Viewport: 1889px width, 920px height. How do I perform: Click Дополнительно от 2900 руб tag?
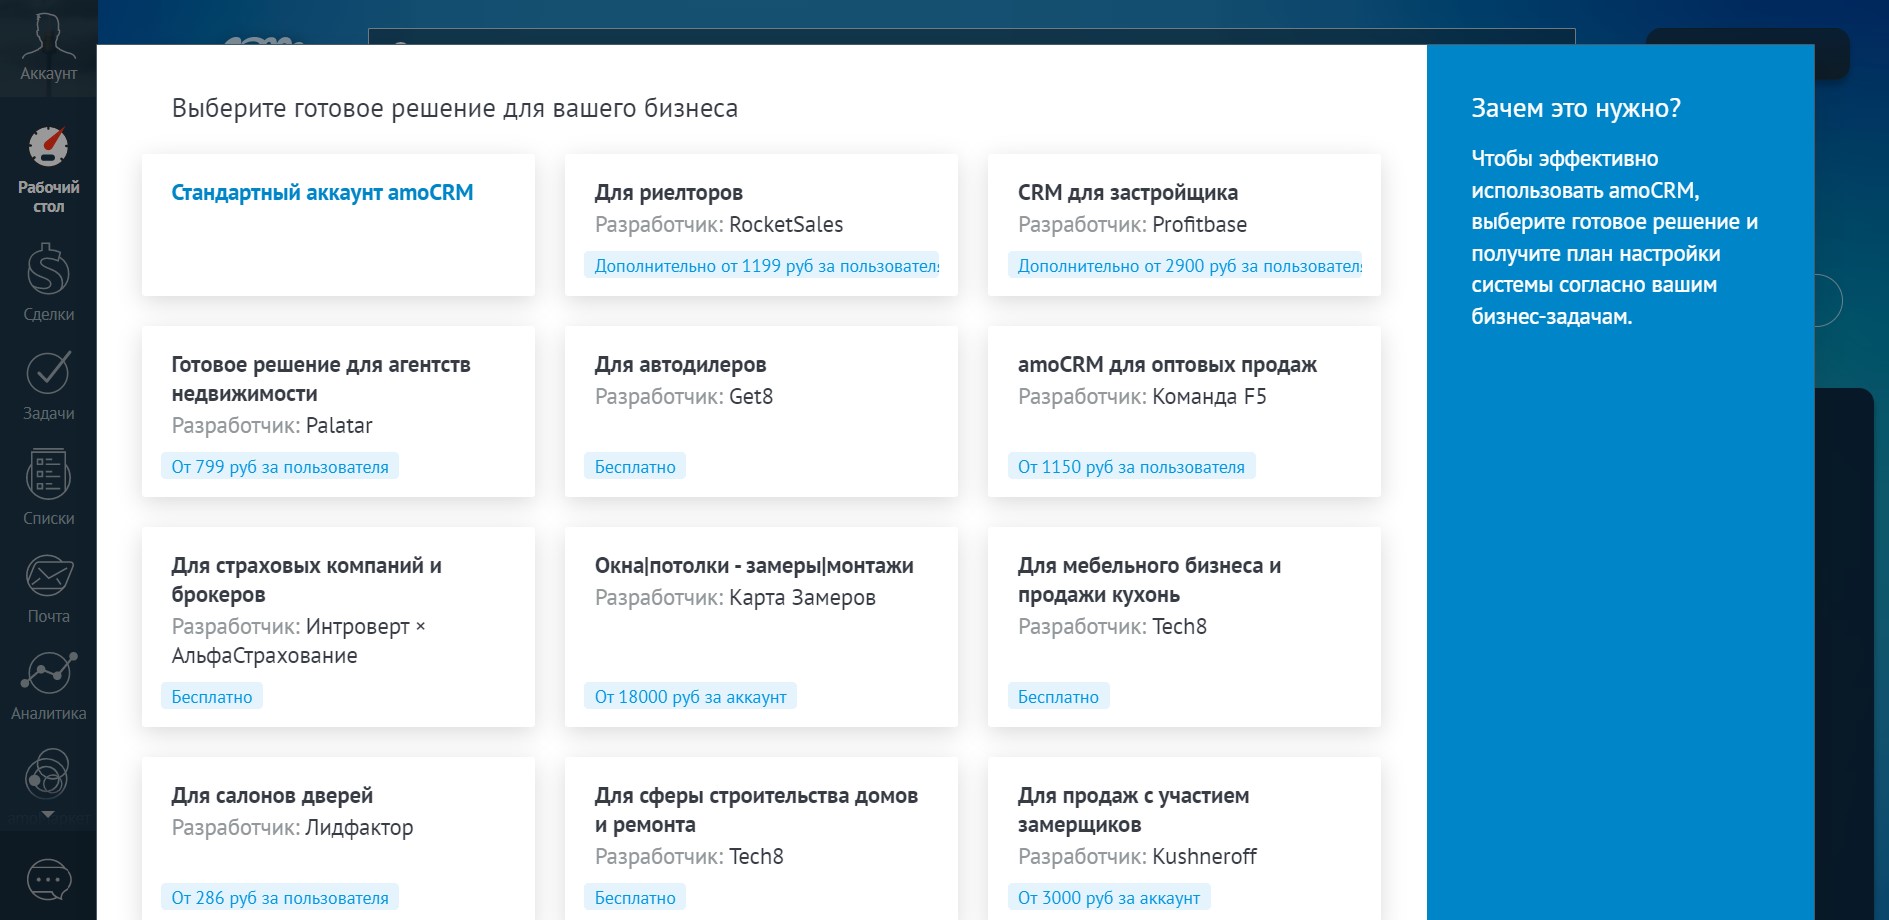(1185, 266)
